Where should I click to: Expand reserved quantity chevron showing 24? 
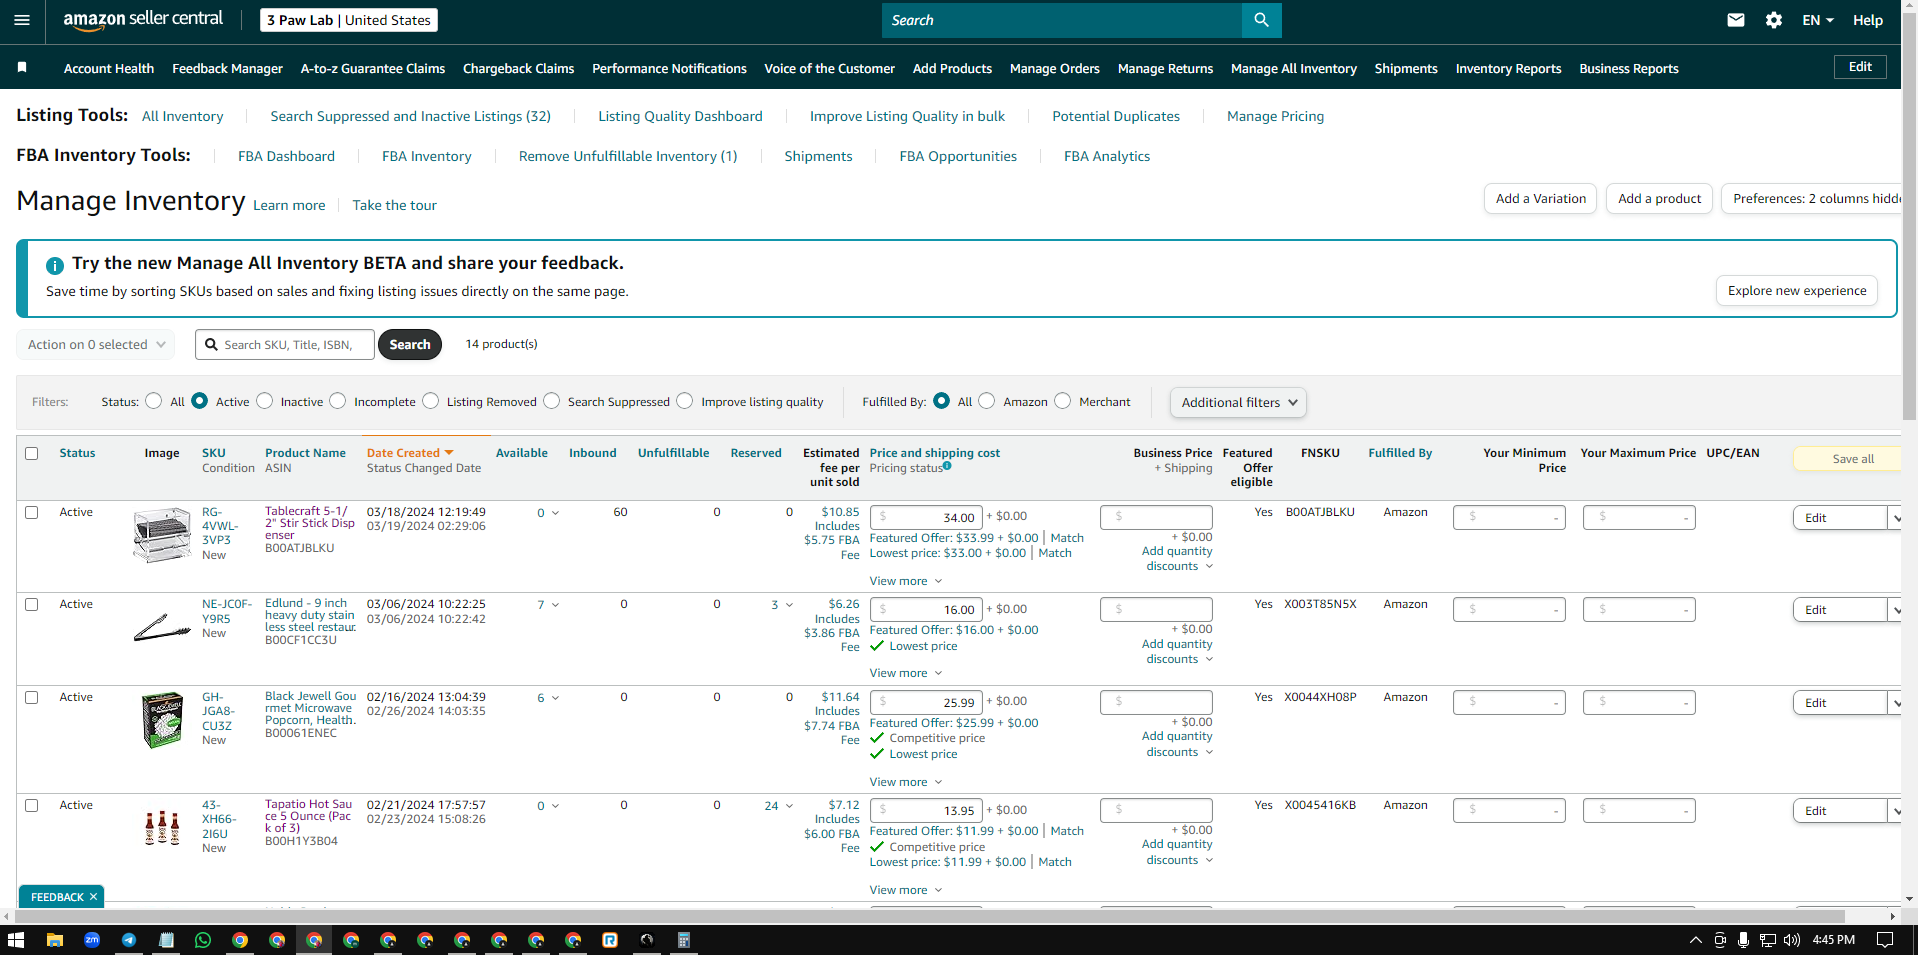point(789,806)
